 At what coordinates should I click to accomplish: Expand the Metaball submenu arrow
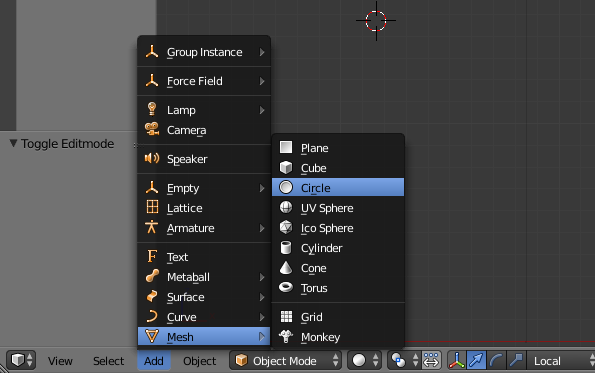coord(262,277)
